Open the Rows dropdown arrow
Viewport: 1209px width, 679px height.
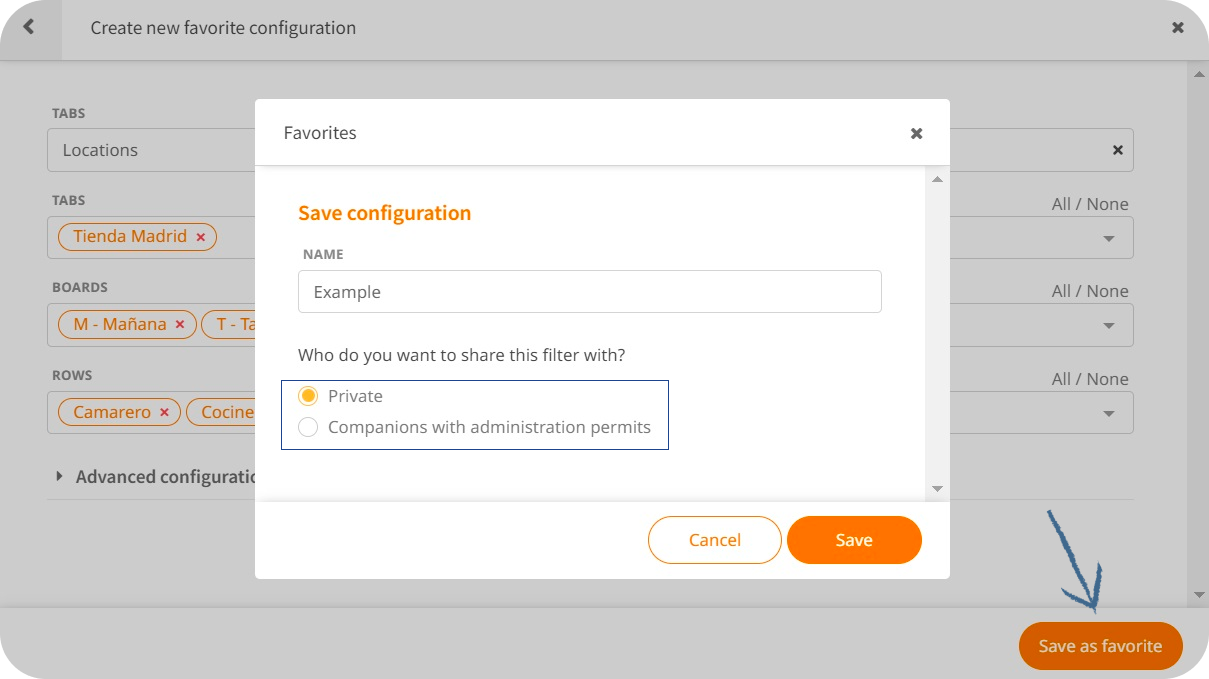[x=1108, y=413]
